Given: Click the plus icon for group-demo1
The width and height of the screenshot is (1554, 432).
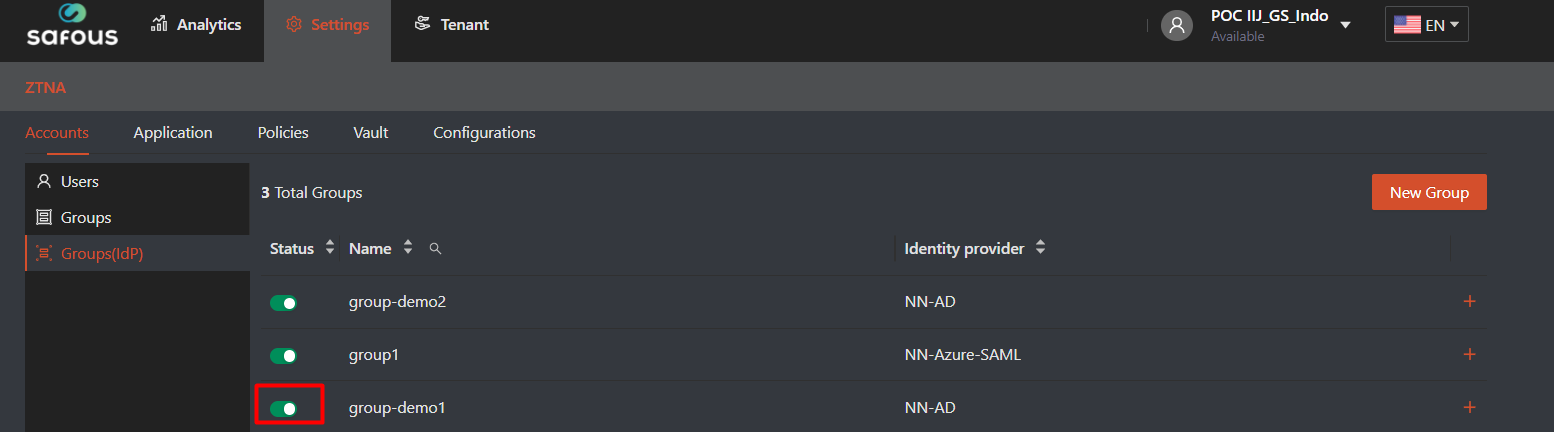Looking at the screenshot, I should coord(1469,407).
